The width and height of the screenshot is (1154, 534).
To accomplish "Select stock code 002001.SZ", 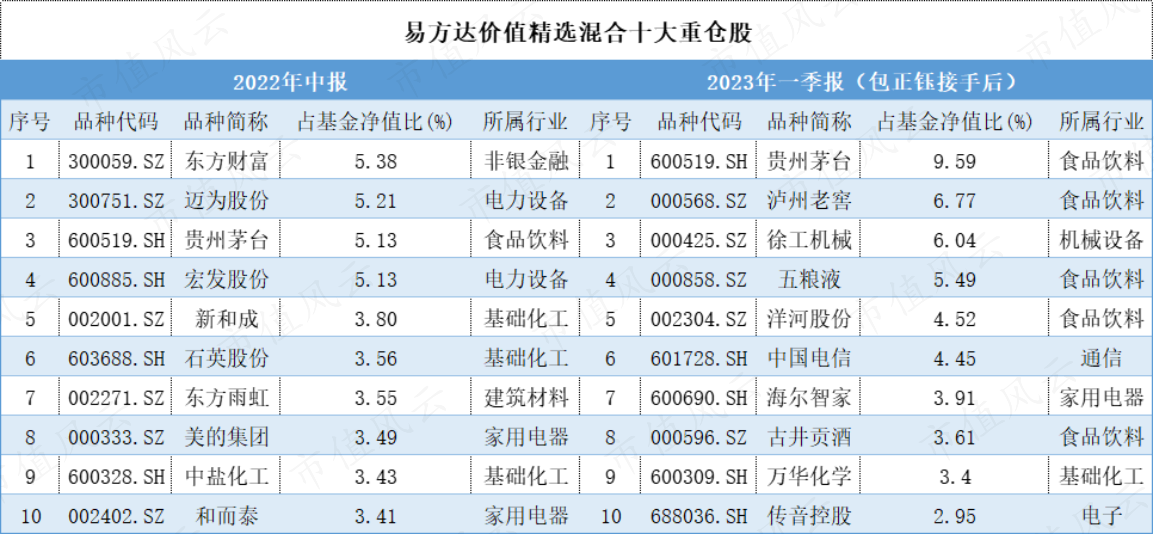I will point(116,319).
